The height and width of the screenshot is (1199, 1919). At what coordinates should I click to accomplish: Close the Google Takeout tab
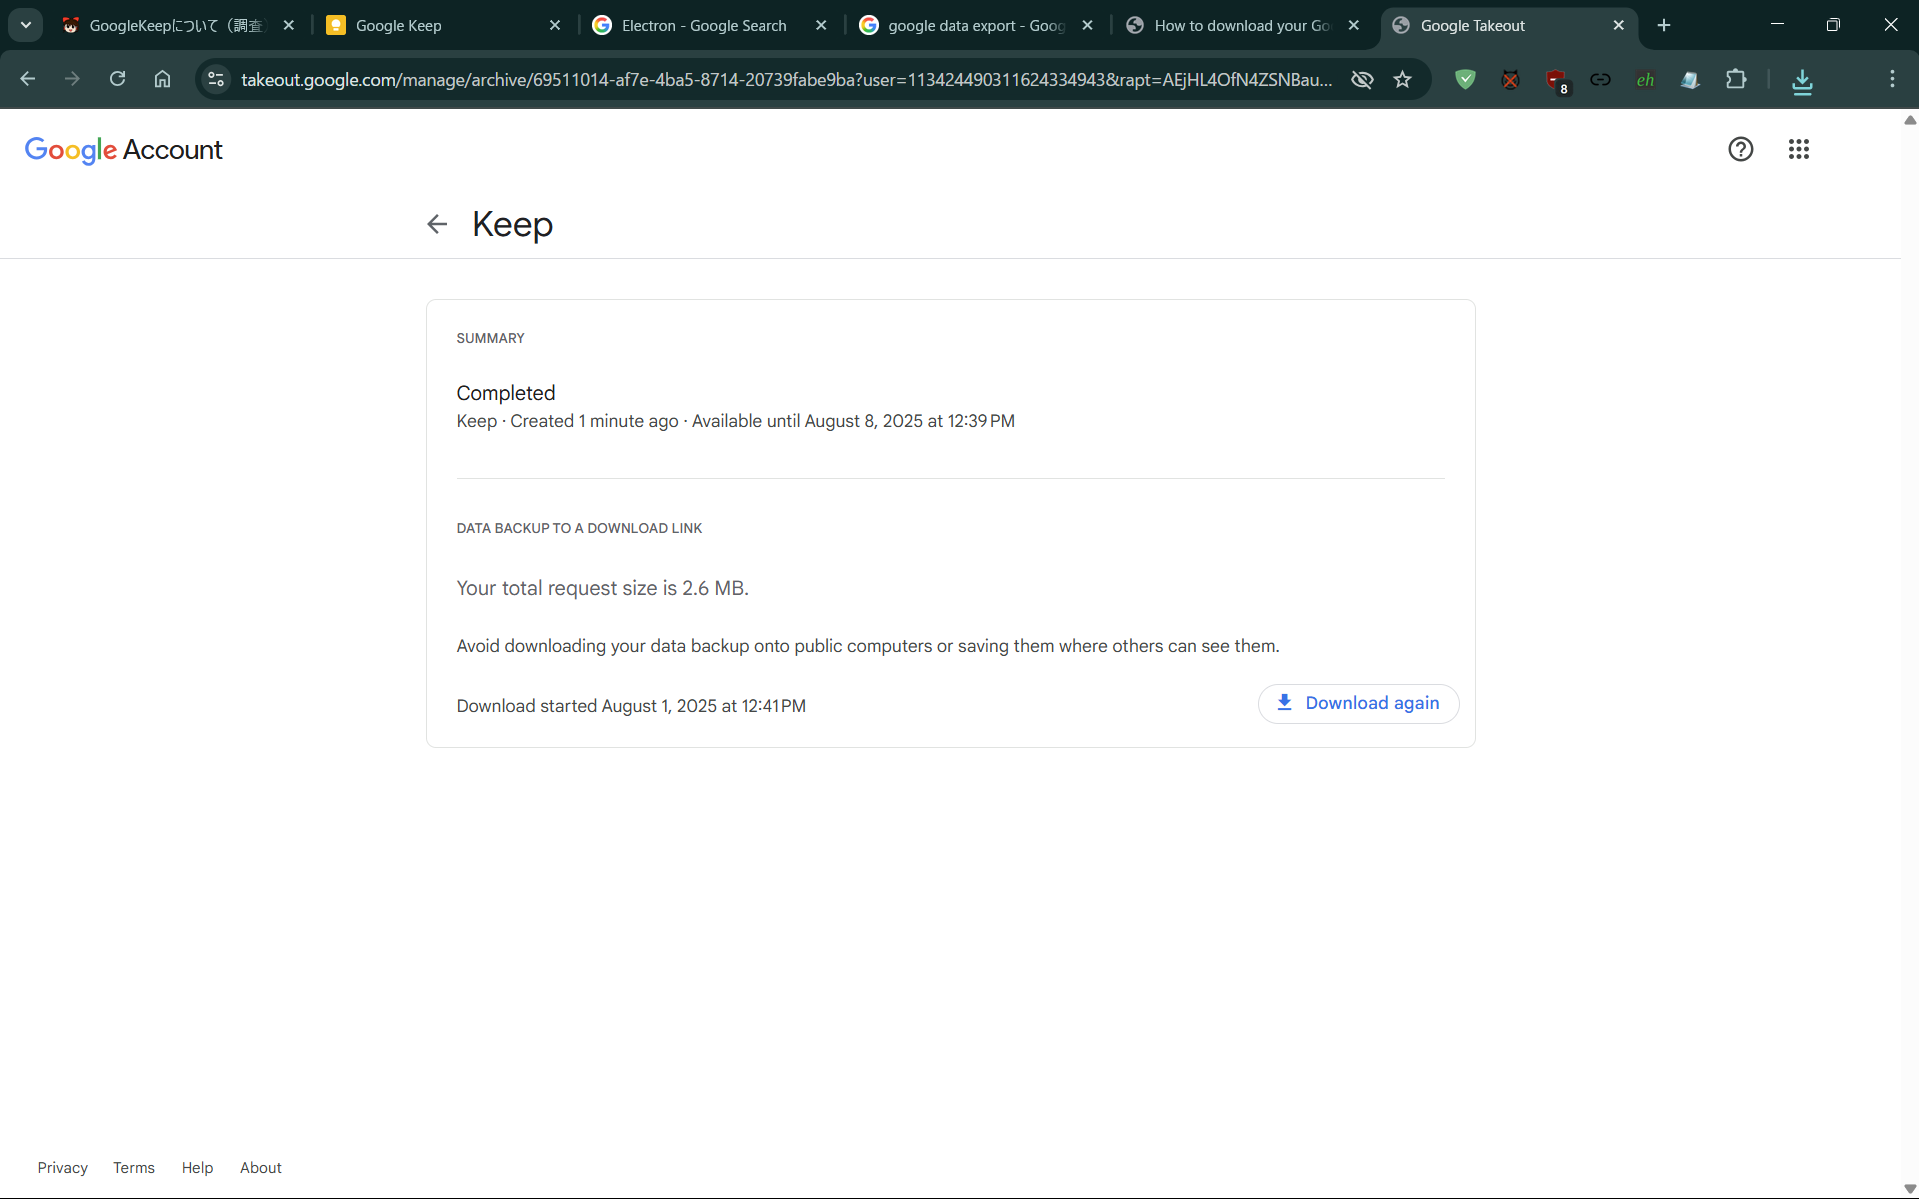point(1619,25)
